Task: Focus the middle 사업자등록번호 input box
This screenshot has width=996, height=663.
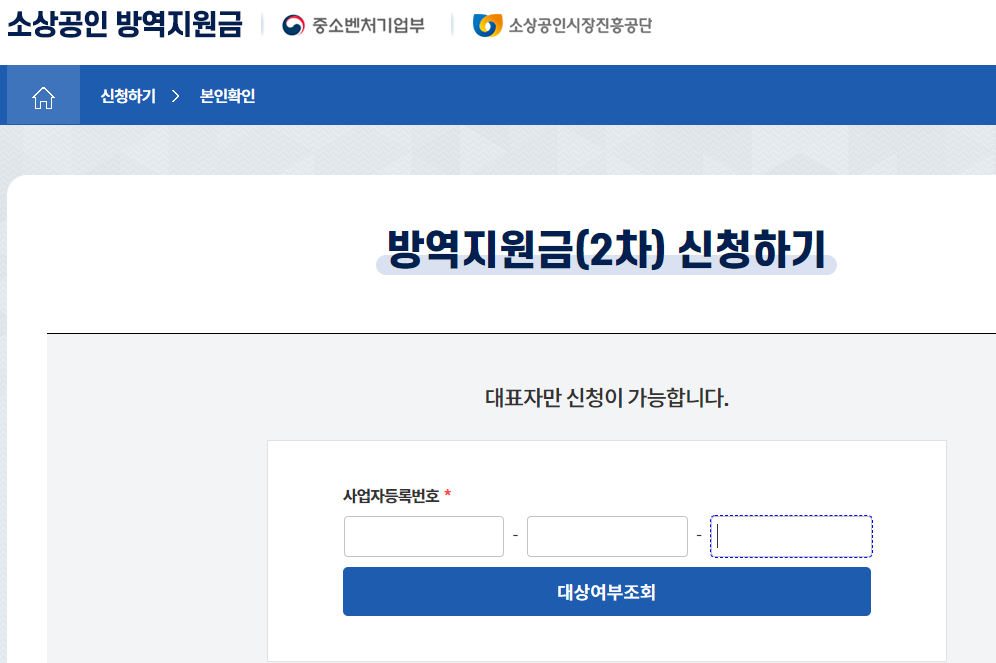Action: click(607, 537)
